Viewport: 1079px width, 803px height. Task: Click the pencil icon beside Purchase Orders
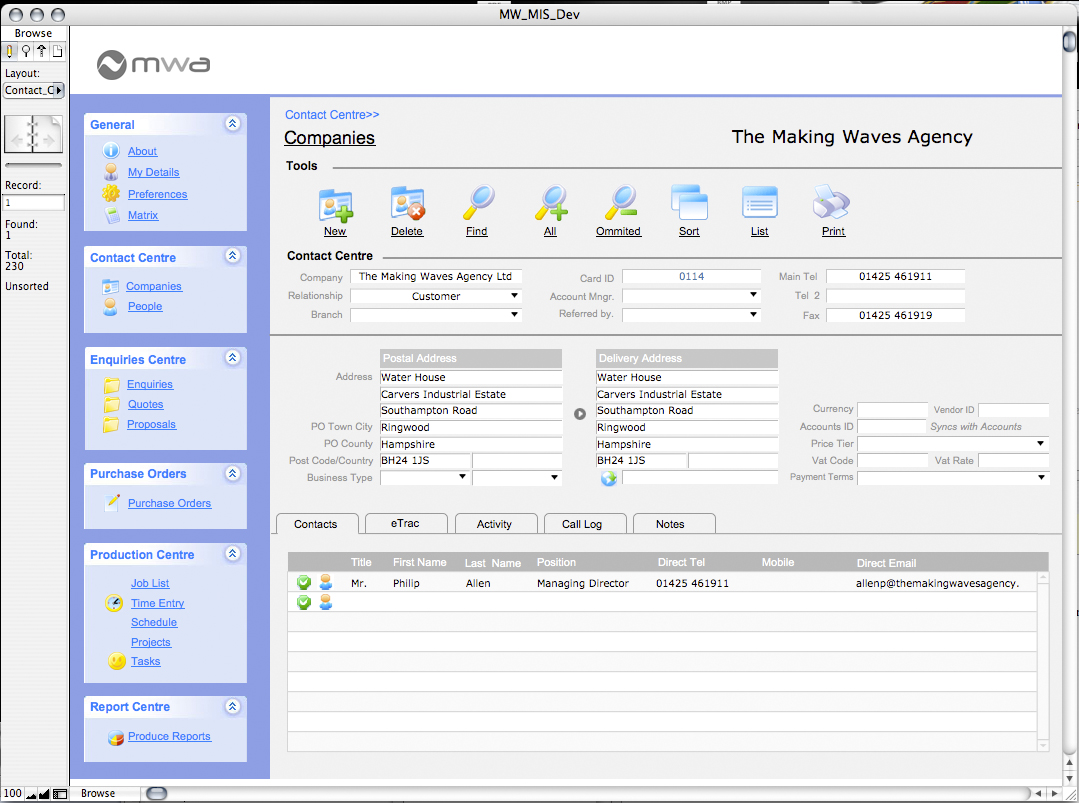tap(111, 503)
